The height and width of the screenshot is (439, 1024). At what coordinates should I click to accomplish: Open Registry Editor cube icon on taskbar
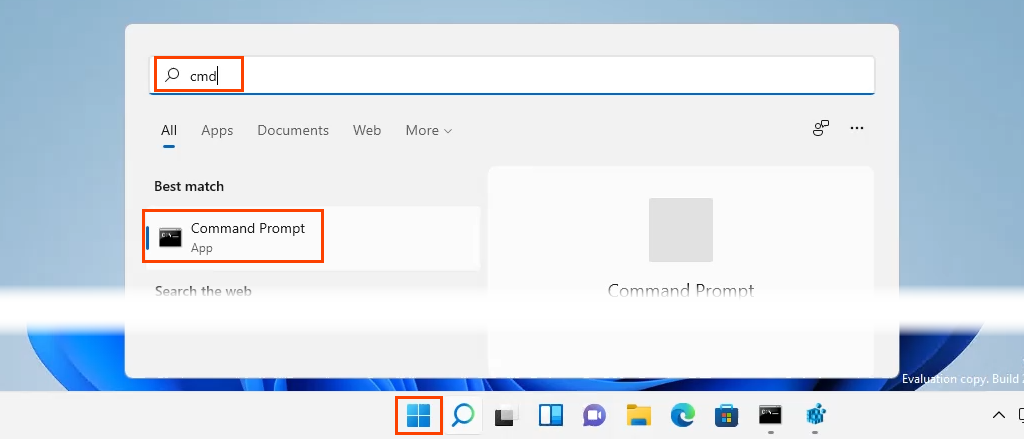click(814, 415)
